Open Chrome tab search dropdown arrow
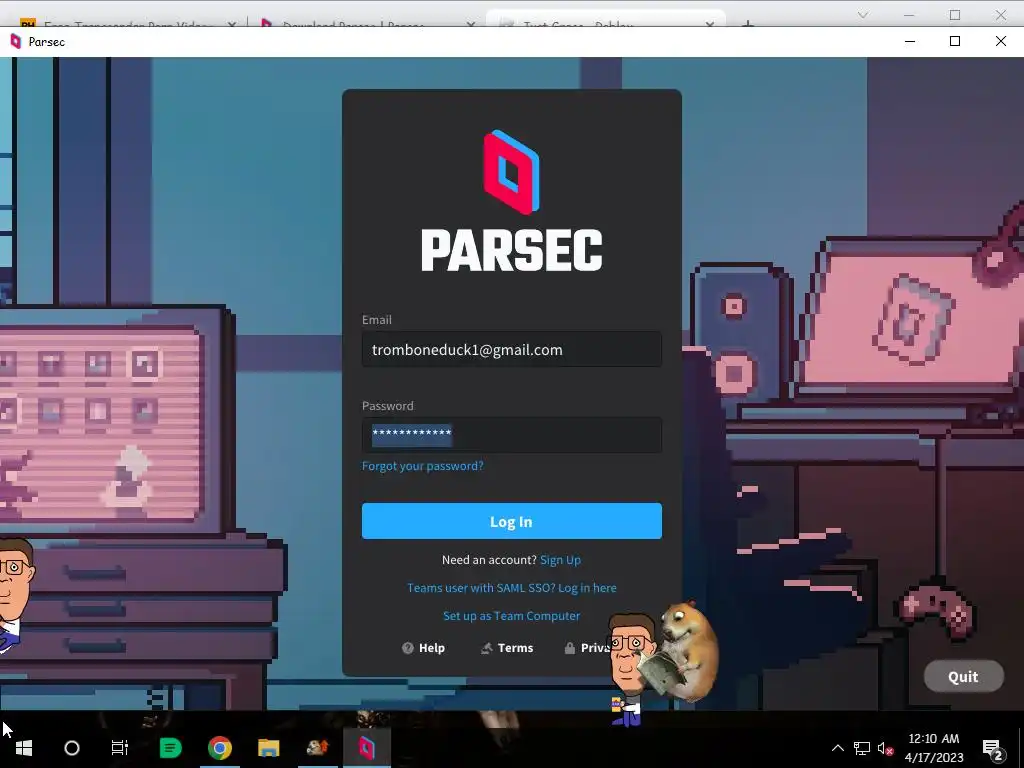The image size is (1024, 768). coord(863,14)
